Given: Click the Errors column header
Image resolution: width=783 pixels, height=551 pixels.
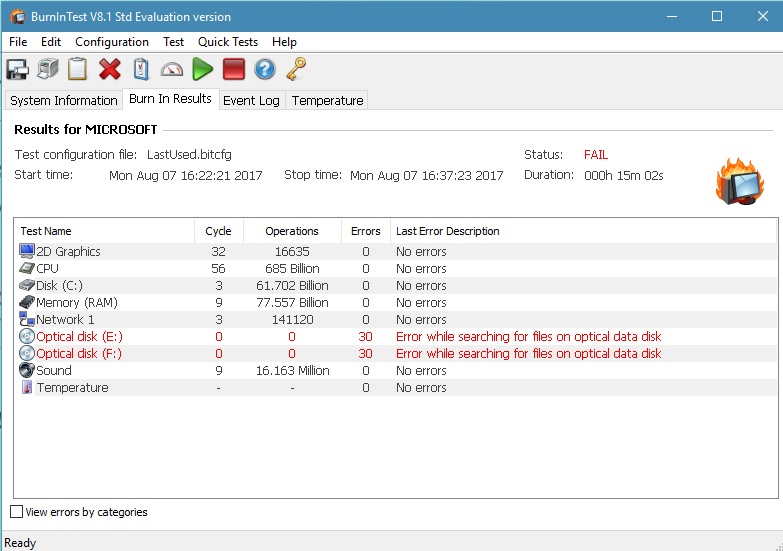Looking at the screenshot, I should click(365, 231).
